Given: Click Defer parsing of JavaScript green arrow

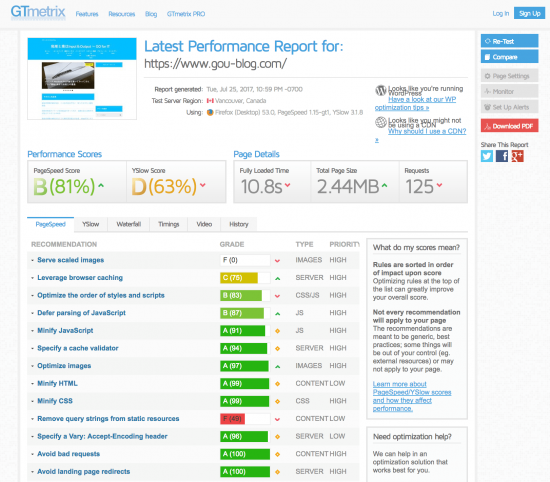Looking at the screenshot, I should click(277, 314).
